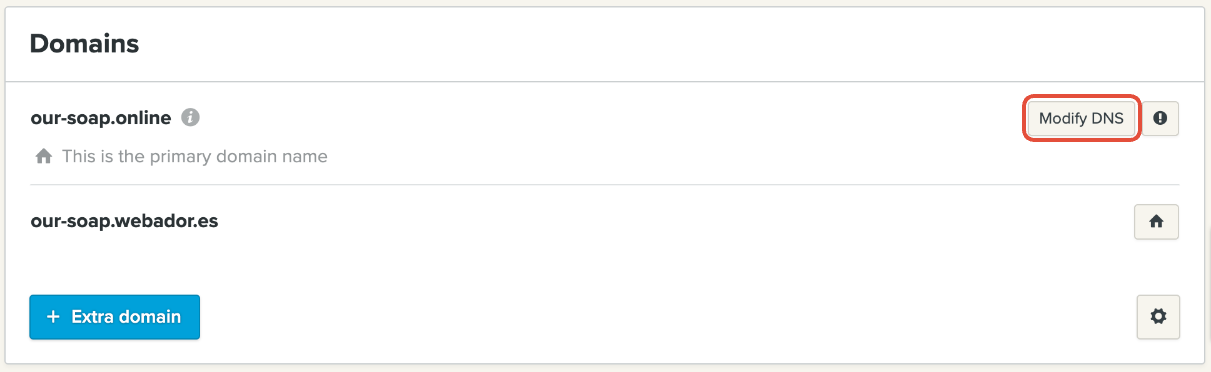Click the Domains heading

point(84,44)
